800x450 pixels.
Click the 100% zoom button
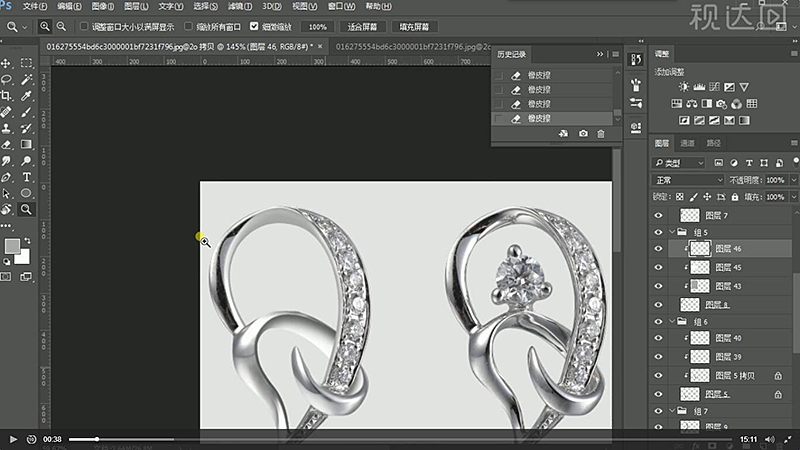point(317,27)
